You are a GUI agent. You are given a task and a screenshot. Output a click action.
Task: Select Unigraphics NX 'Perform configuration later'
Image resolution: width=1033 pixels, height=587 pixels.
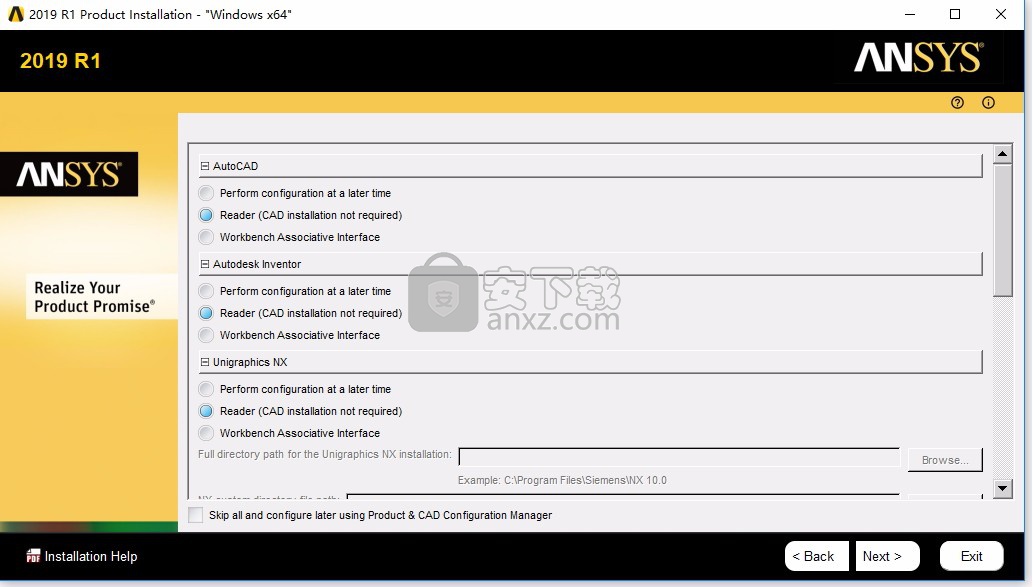(x=206, y=389)
